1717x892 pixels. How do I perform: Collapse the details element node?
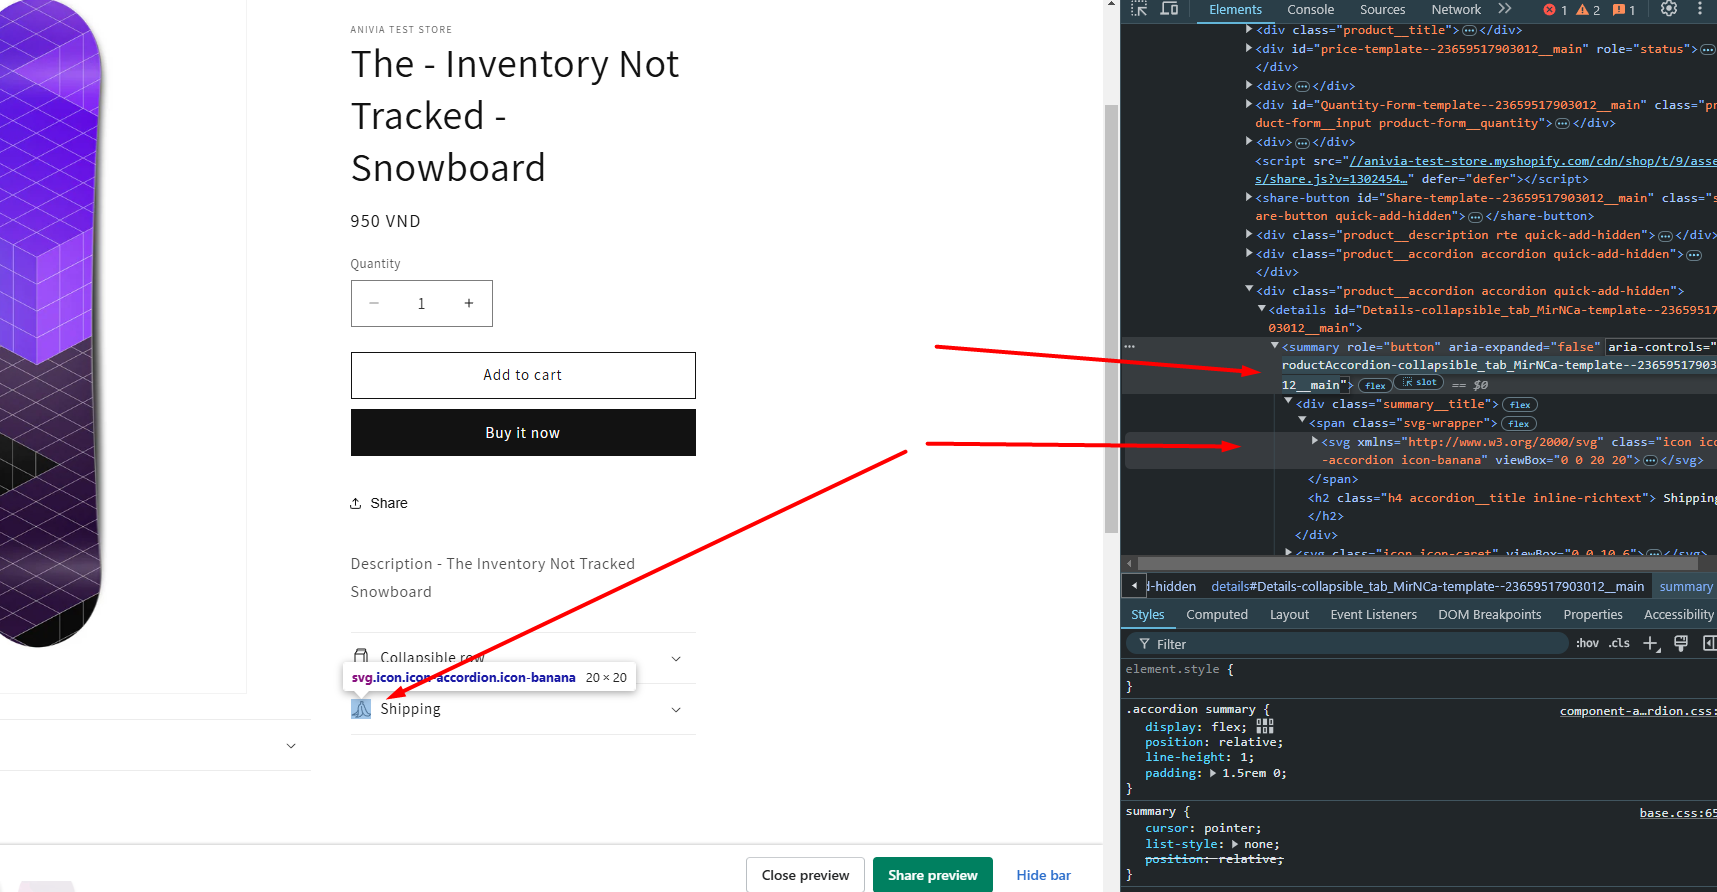click(1262, 309)
